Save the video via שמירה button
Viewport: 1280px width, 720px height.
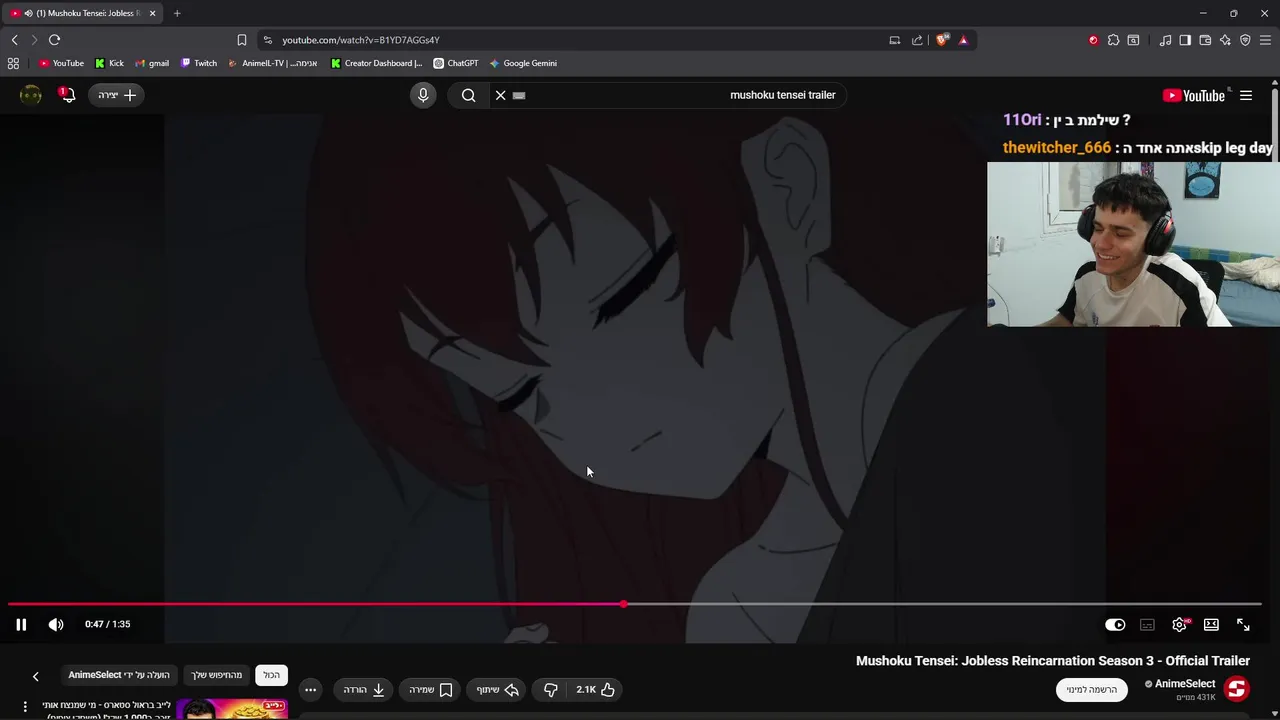click(431, 689)
